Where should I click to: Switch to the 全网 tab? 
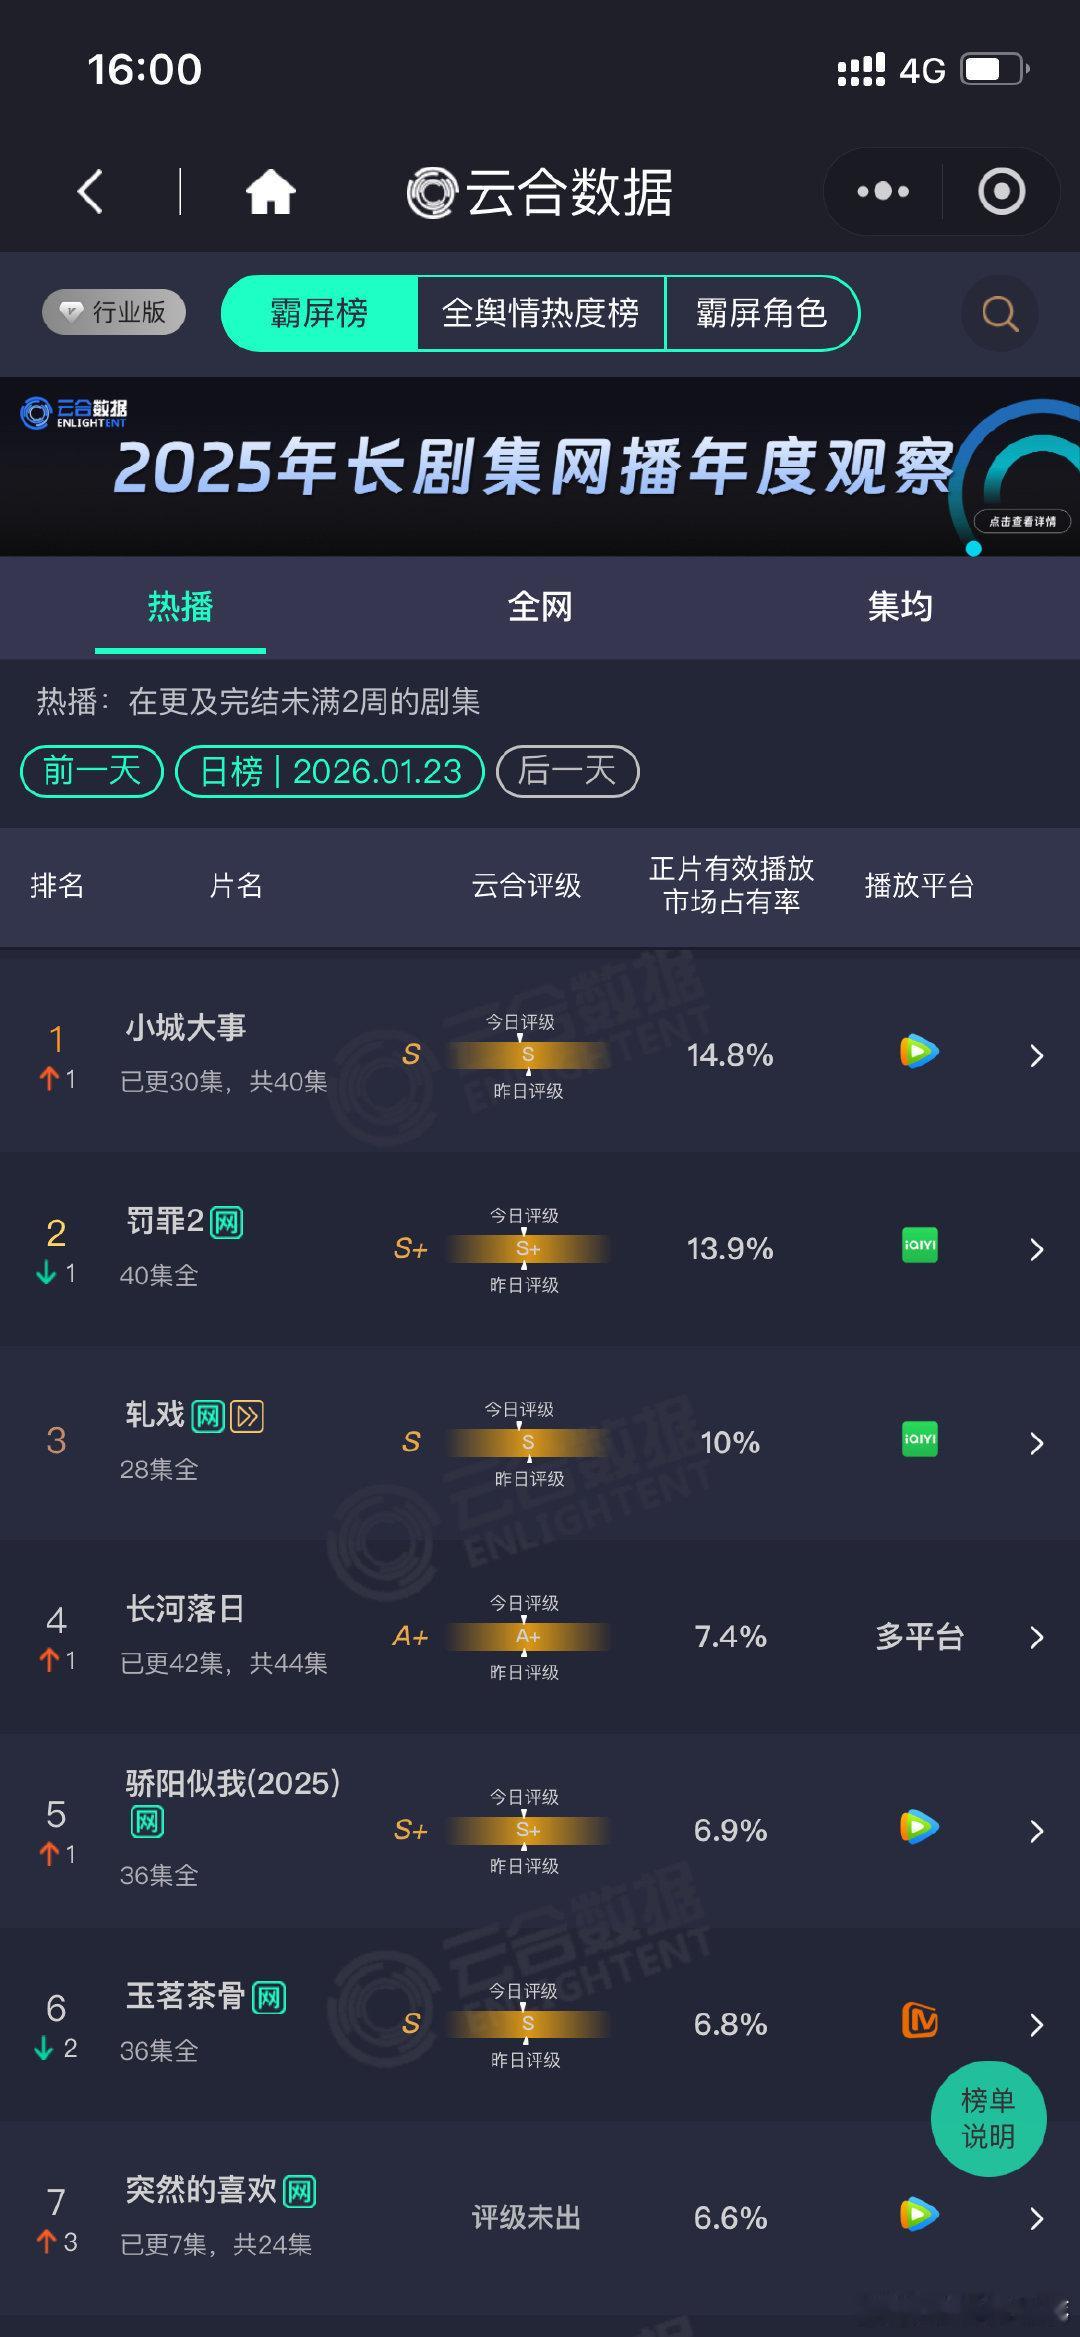[x=541, y=607]
